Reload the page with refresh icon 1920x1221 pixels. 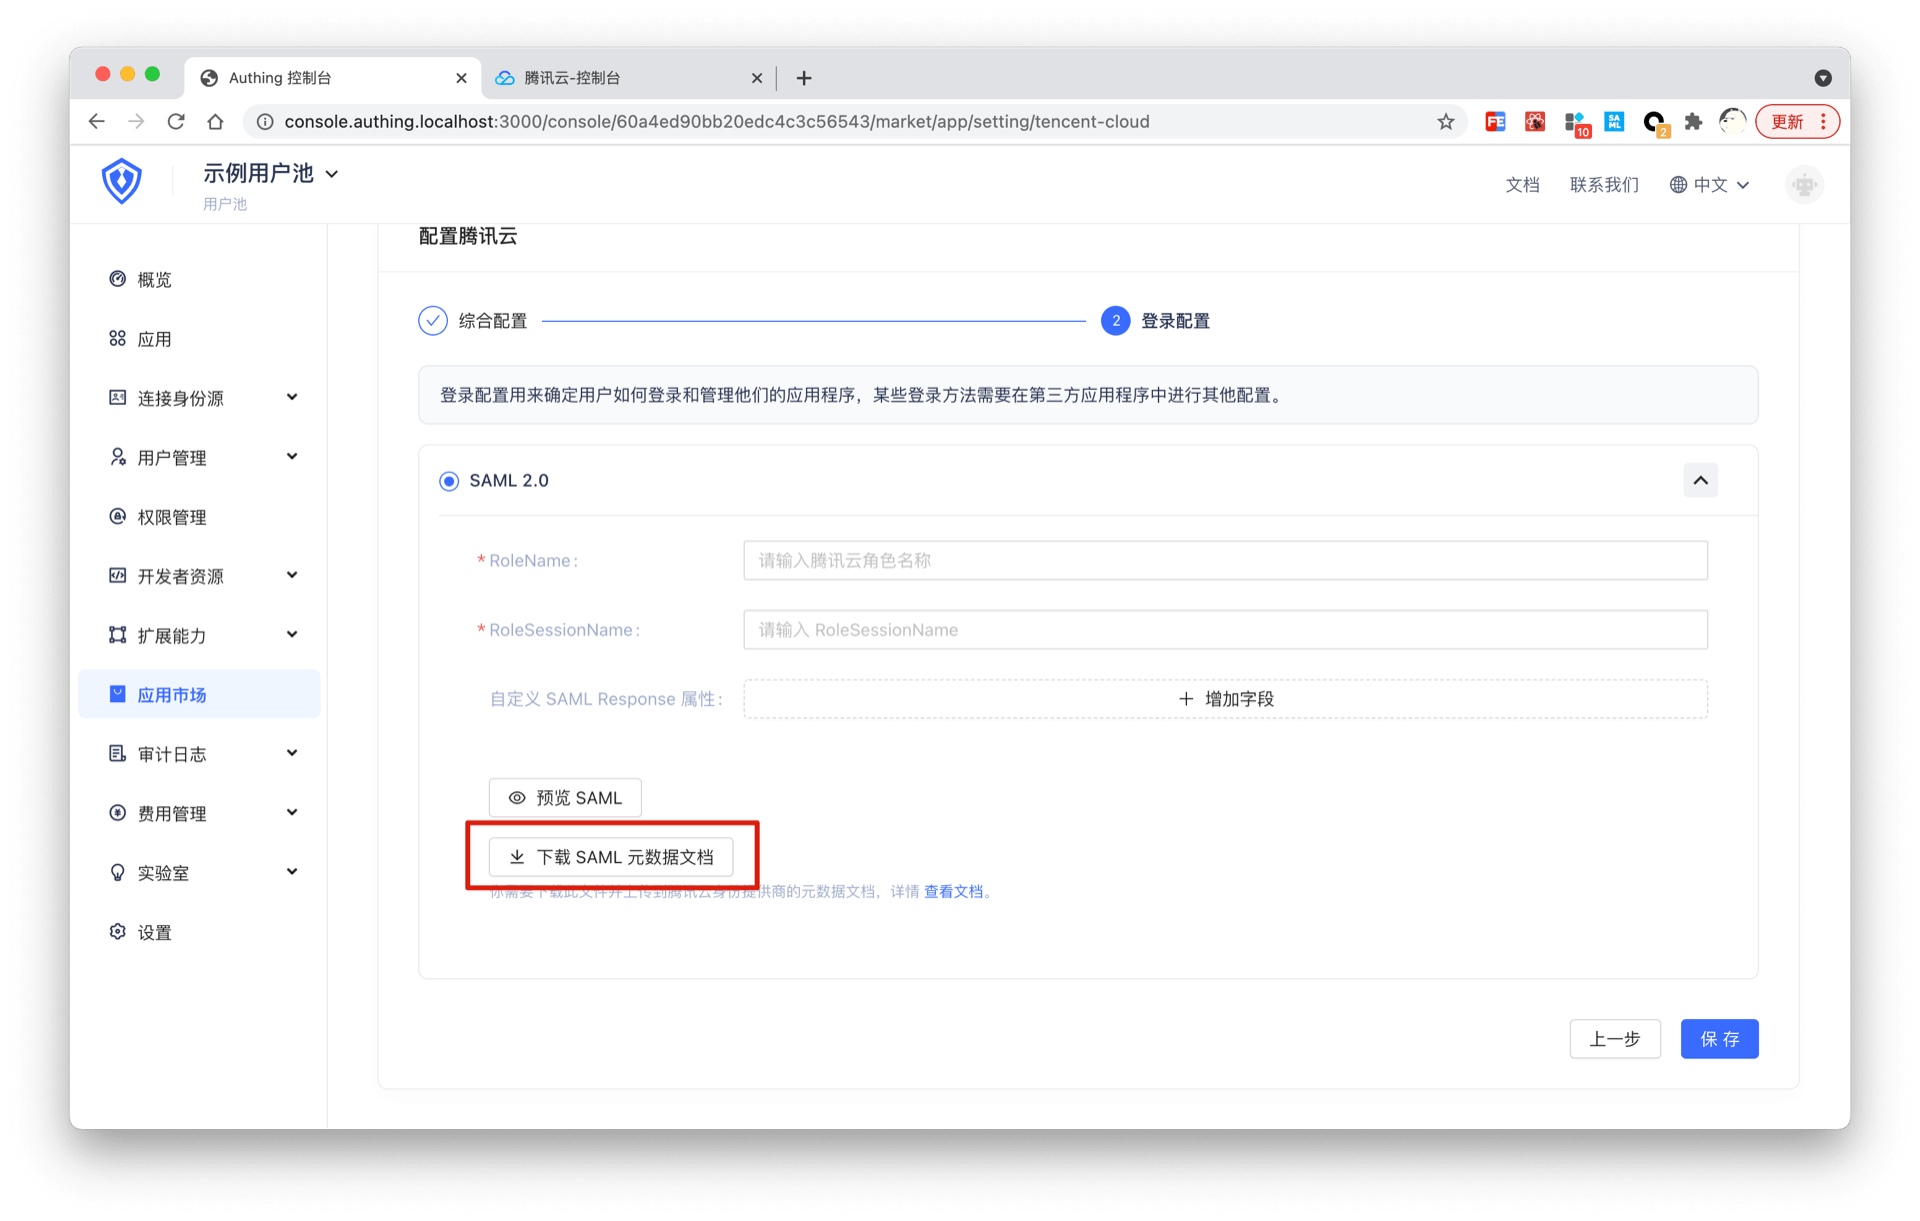[x=176, y=122]
